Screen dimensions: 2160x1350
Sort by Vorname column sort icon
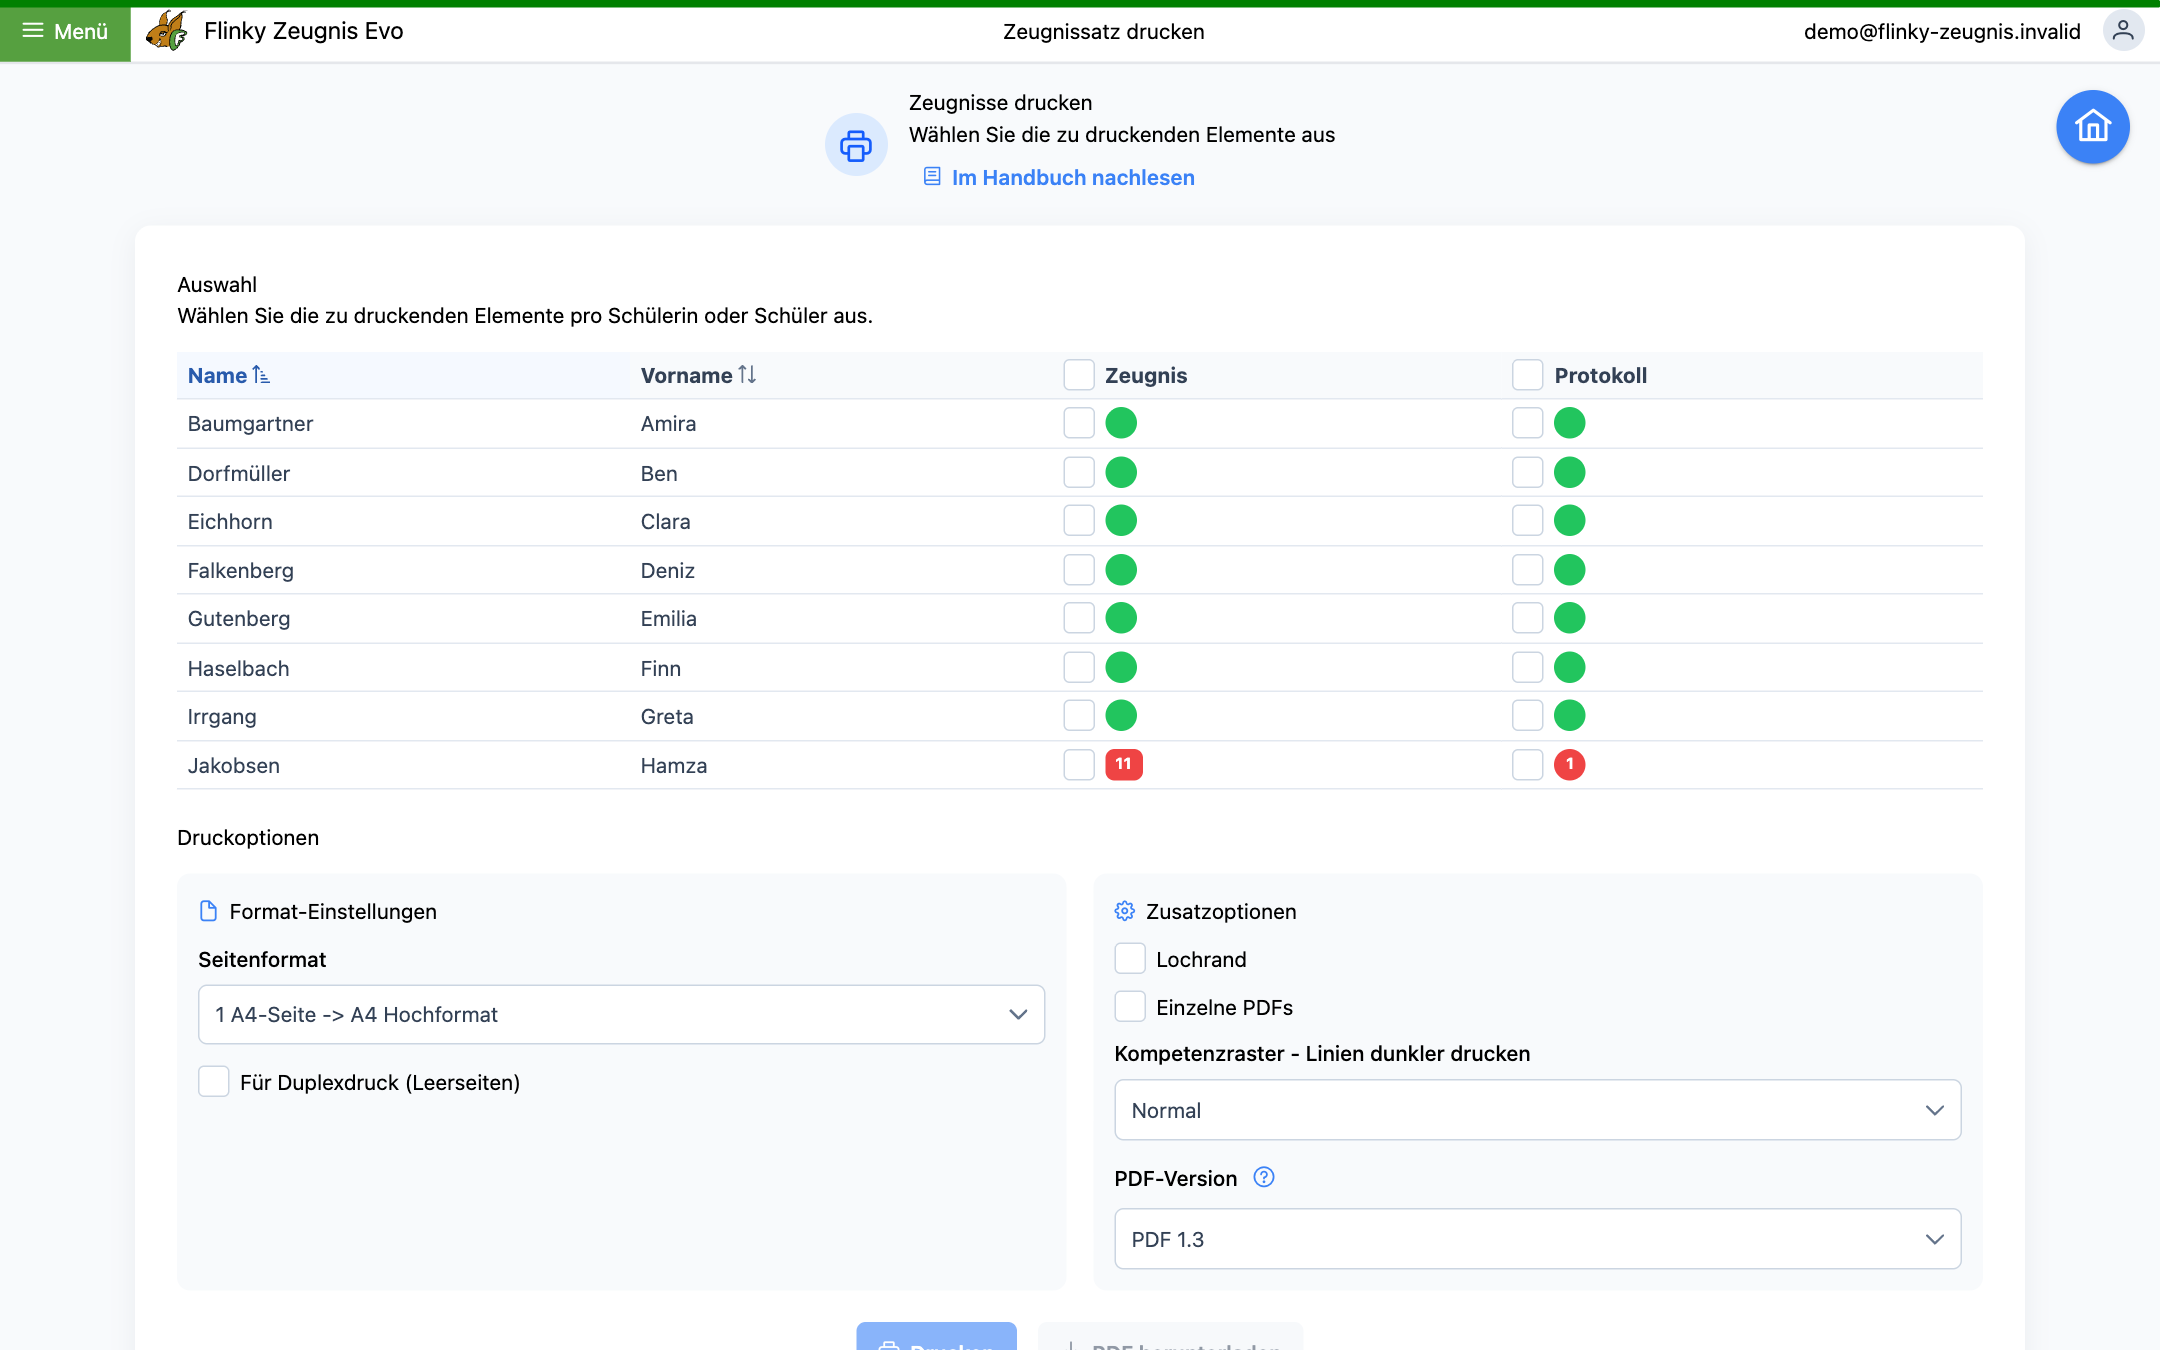coord(747,375)
